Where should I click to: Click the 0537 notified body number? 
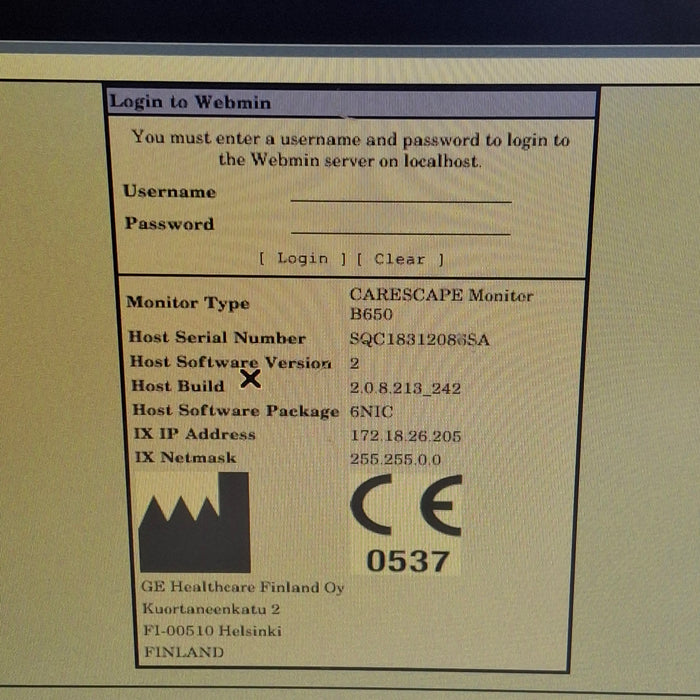click(x=408, y=561)
